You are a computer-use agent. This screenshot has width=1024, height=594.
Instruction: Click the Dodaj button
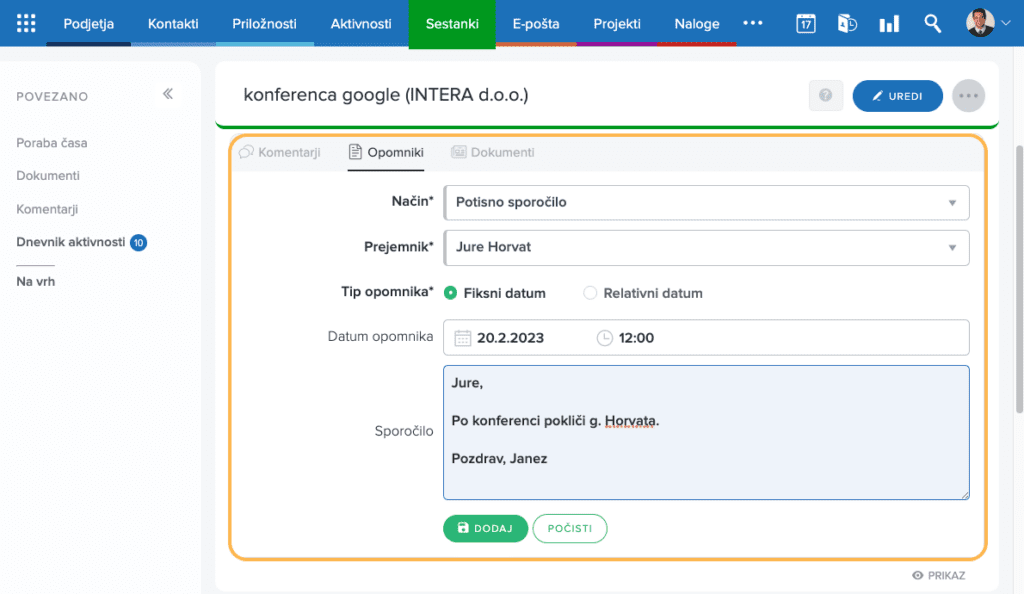coord(485,528)
